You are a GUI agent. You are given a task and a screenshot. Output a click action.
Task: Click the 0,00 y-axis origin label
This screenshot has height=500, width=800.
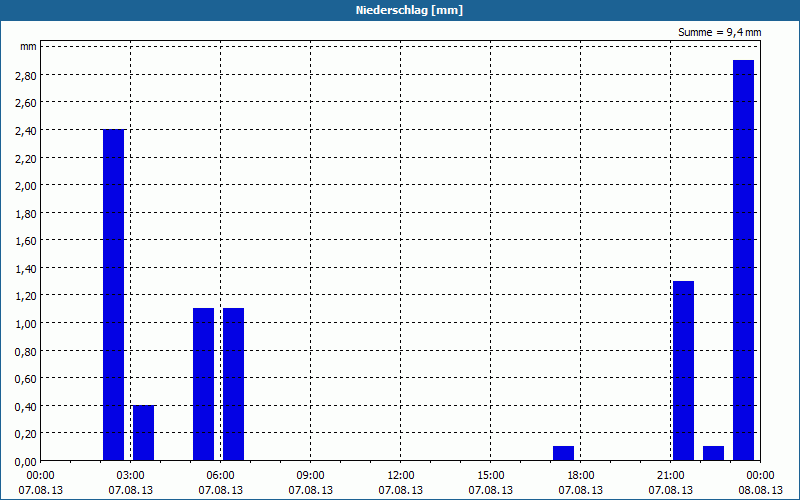click(x=27, y=462)
